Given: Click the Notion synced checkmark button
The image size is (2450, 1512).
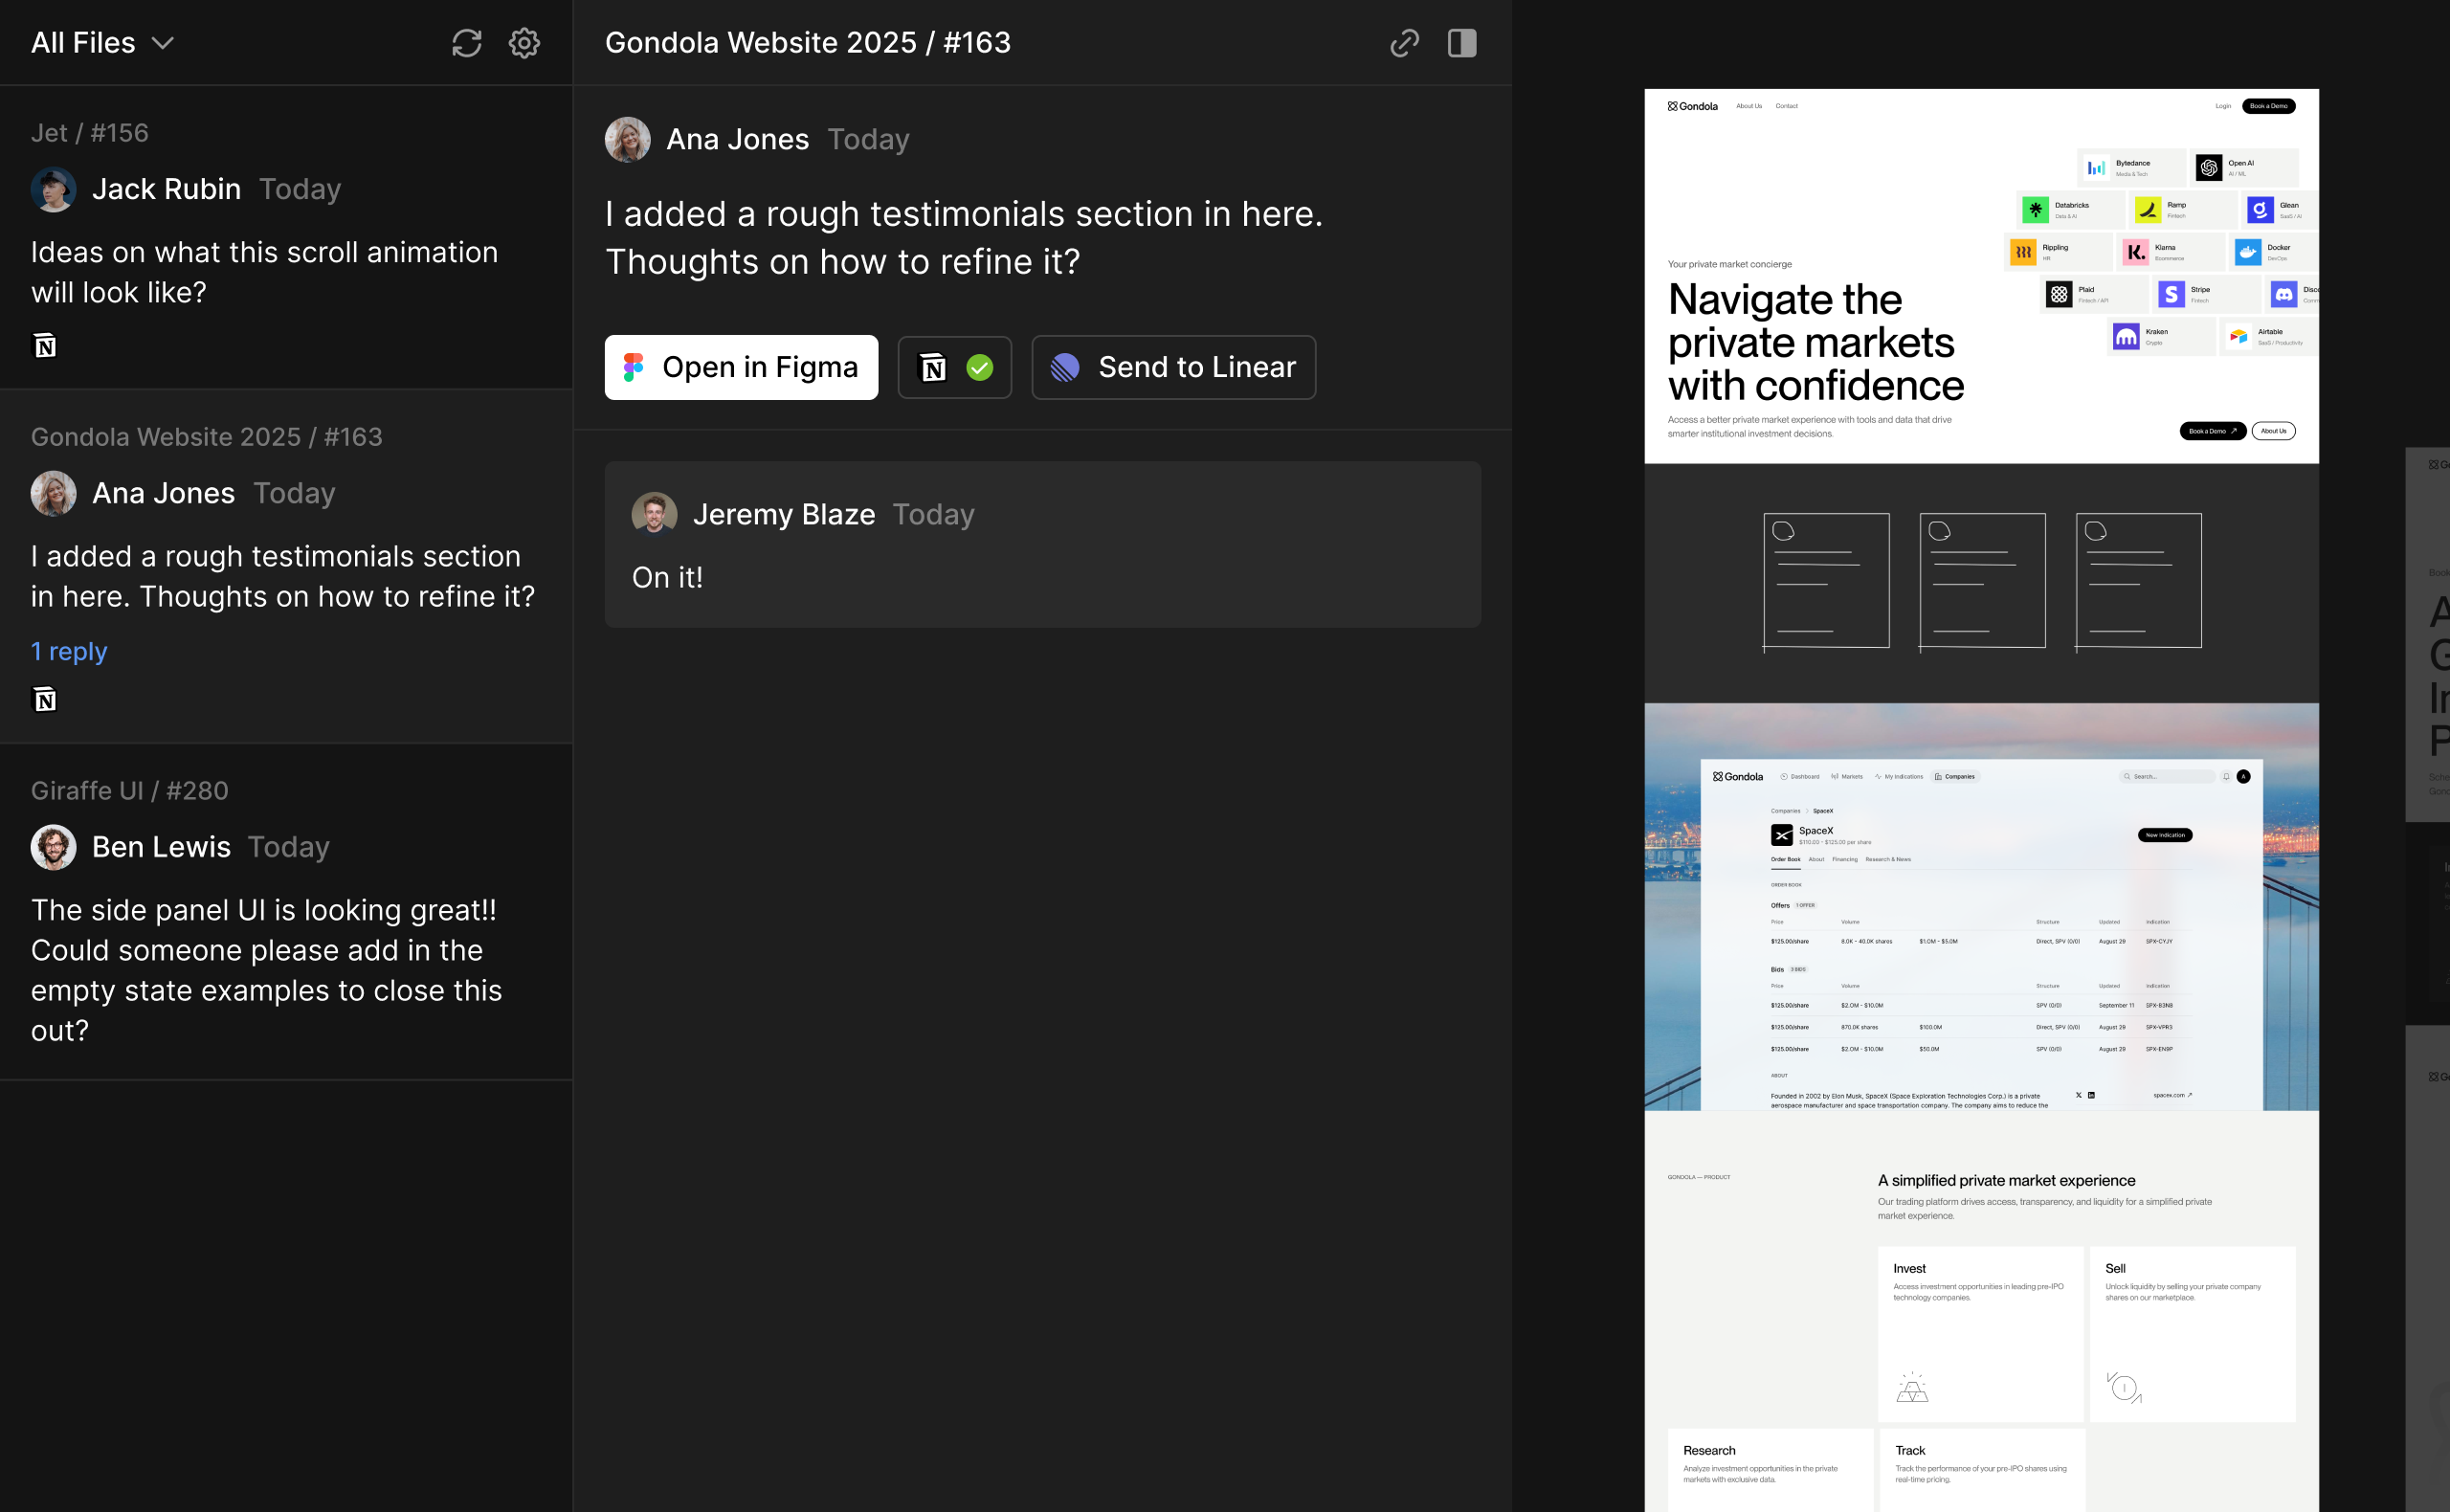Looking at the screenshot, I should [954, 368].
